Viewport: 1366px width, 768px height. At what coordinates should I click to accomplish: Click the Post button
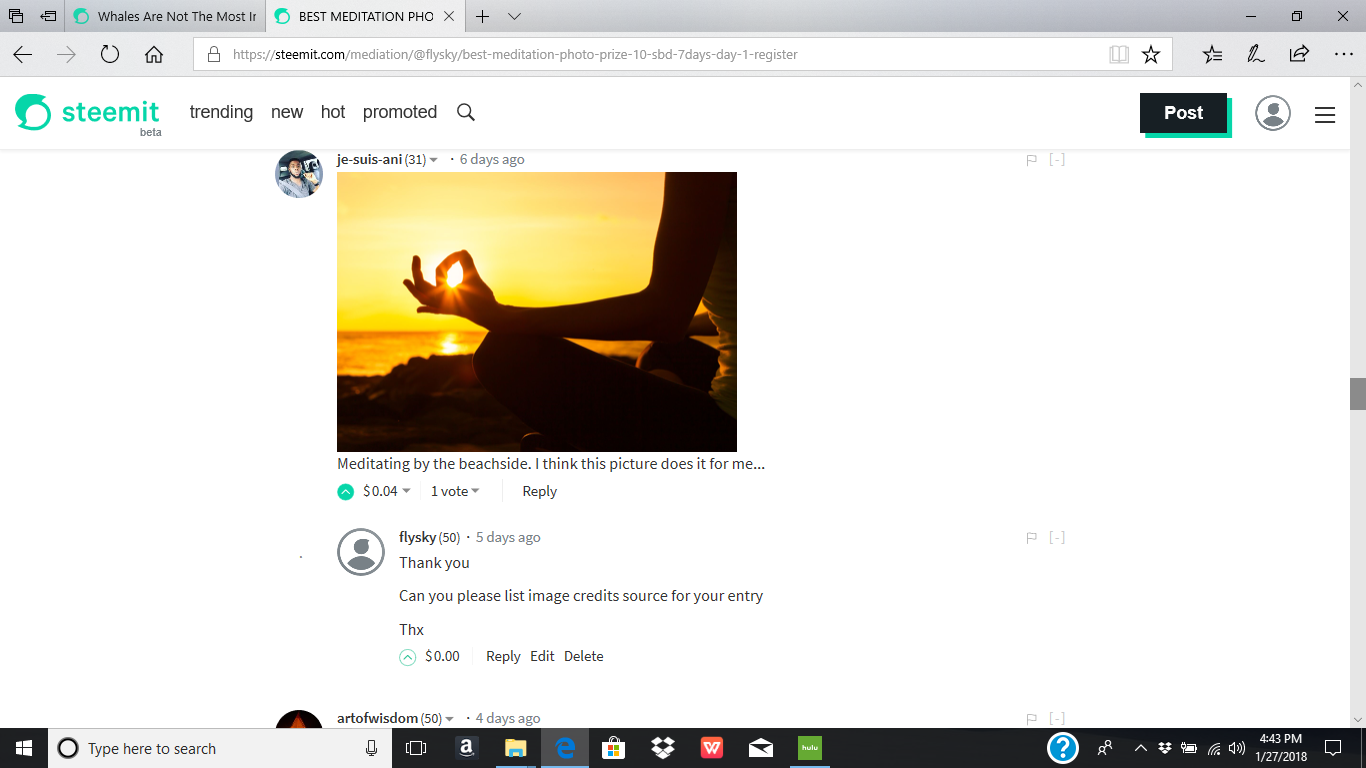point(1183,113)
